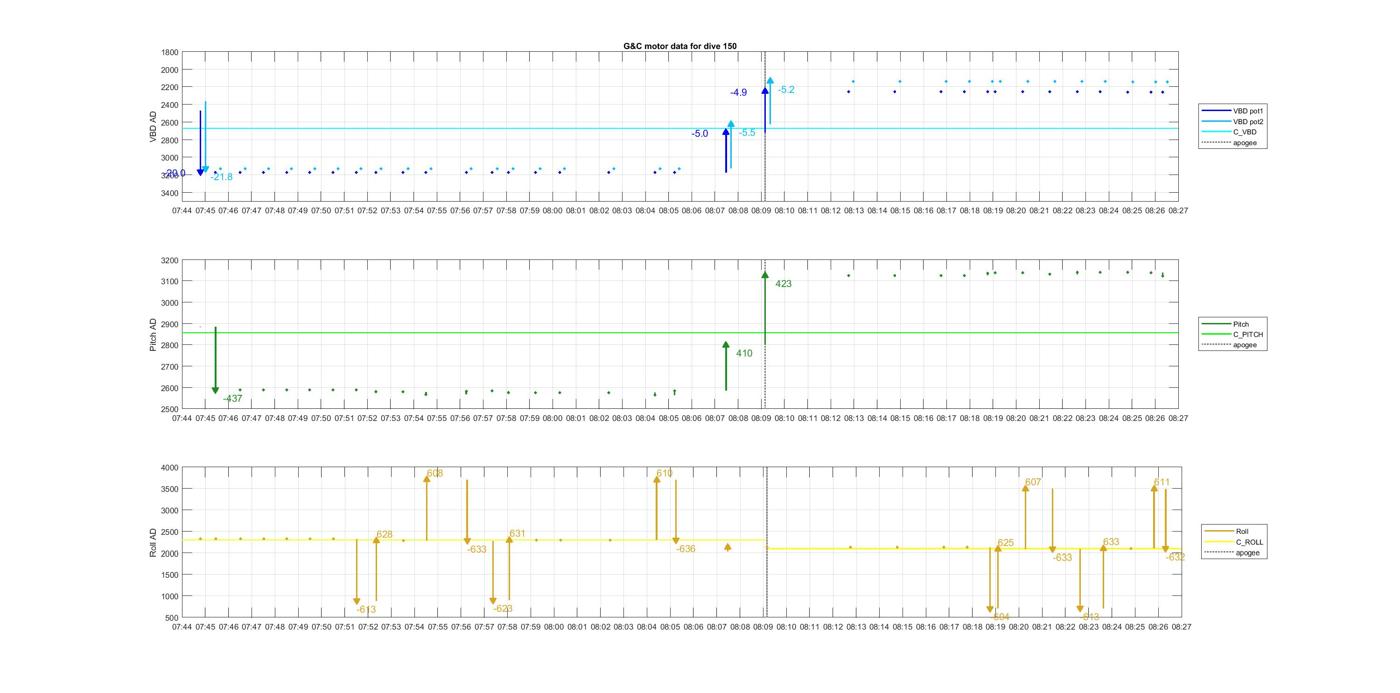The height and width of the screenshot is (693, 1400).
Task: Click the '410' annotation in the Pitch plot
Action: coord(744,353)
